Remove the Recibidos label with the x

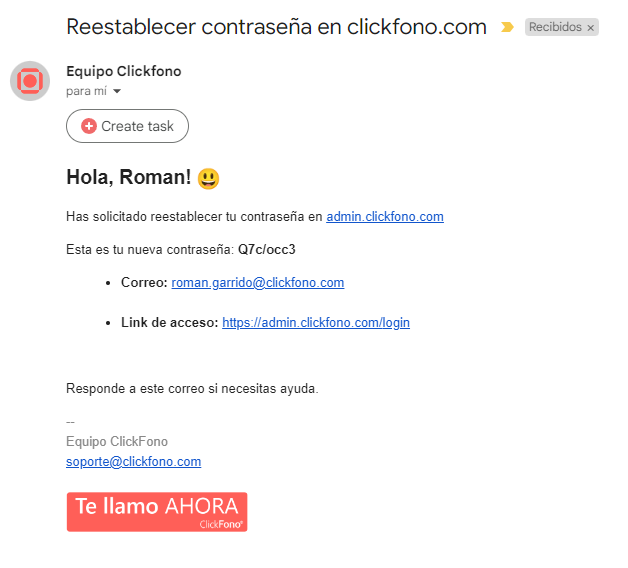pos(590,28)
